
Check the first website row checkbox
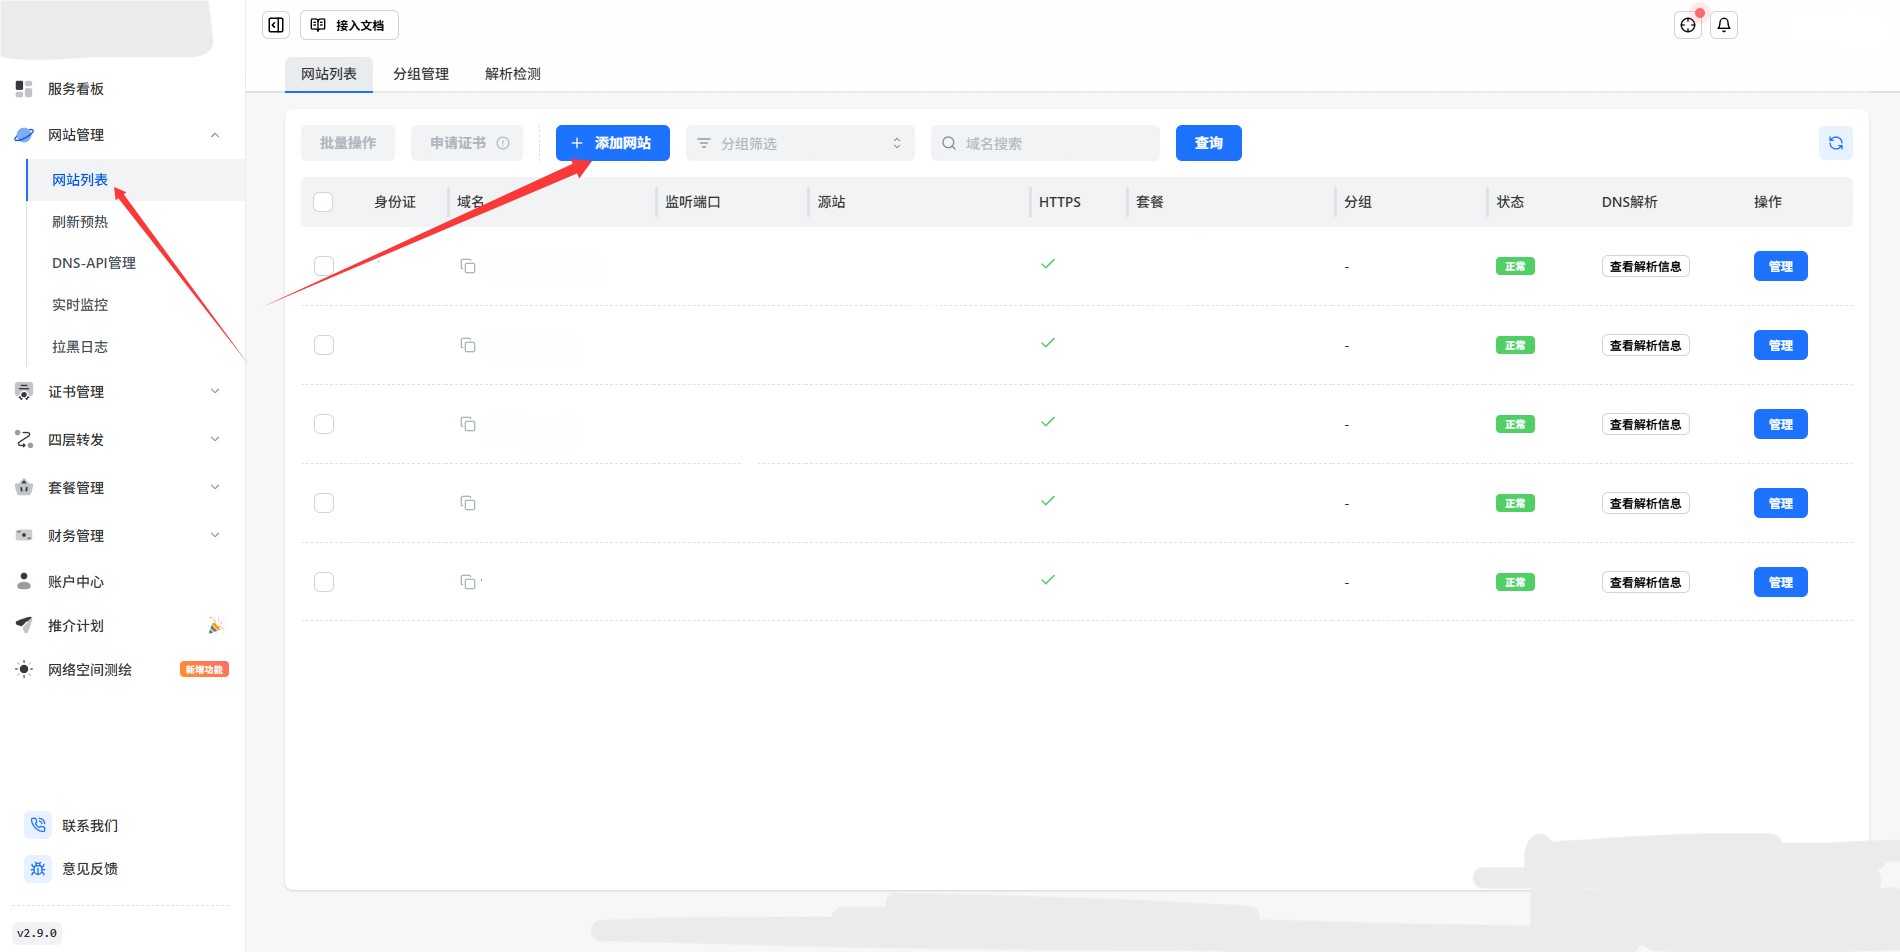click(323, 266)
